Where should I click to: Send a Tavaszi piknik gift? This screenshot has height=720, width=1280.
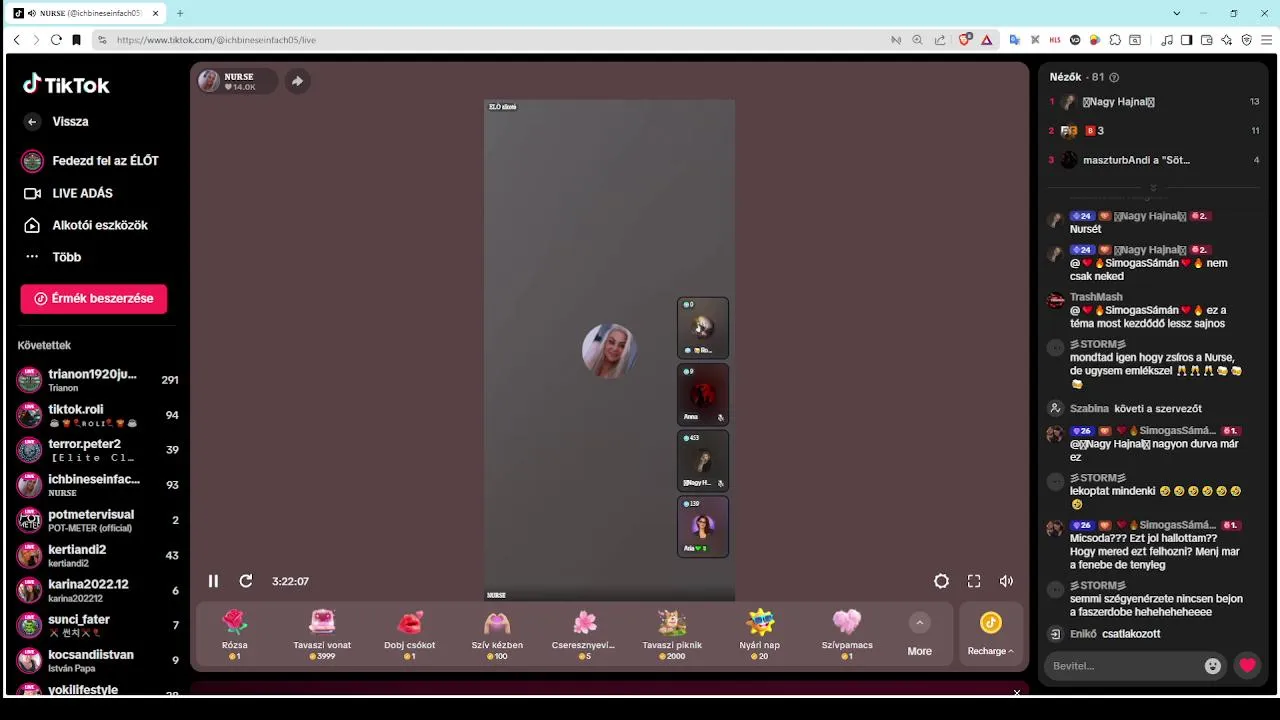[672, 634]
